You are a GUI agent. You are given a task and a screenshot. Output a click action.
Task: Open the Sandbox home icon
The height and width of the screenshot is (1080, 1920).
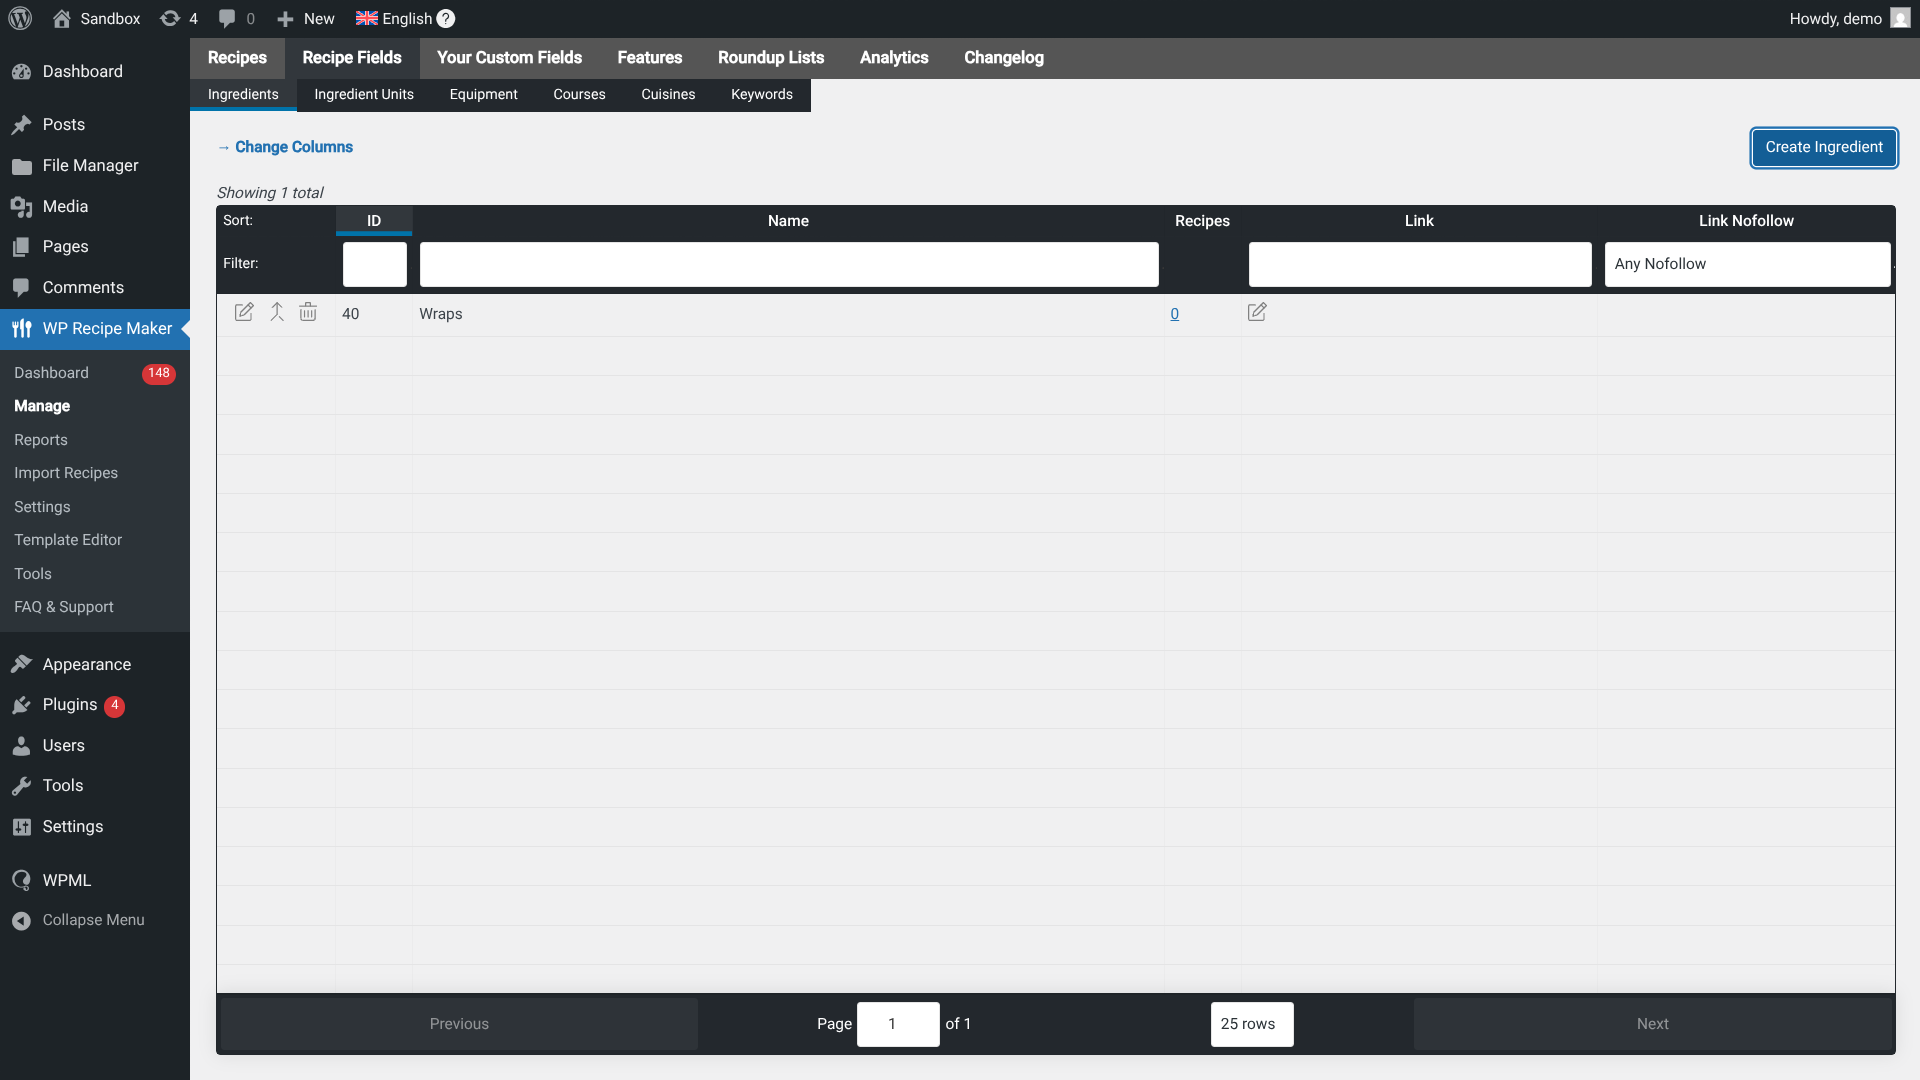[62, 18]
